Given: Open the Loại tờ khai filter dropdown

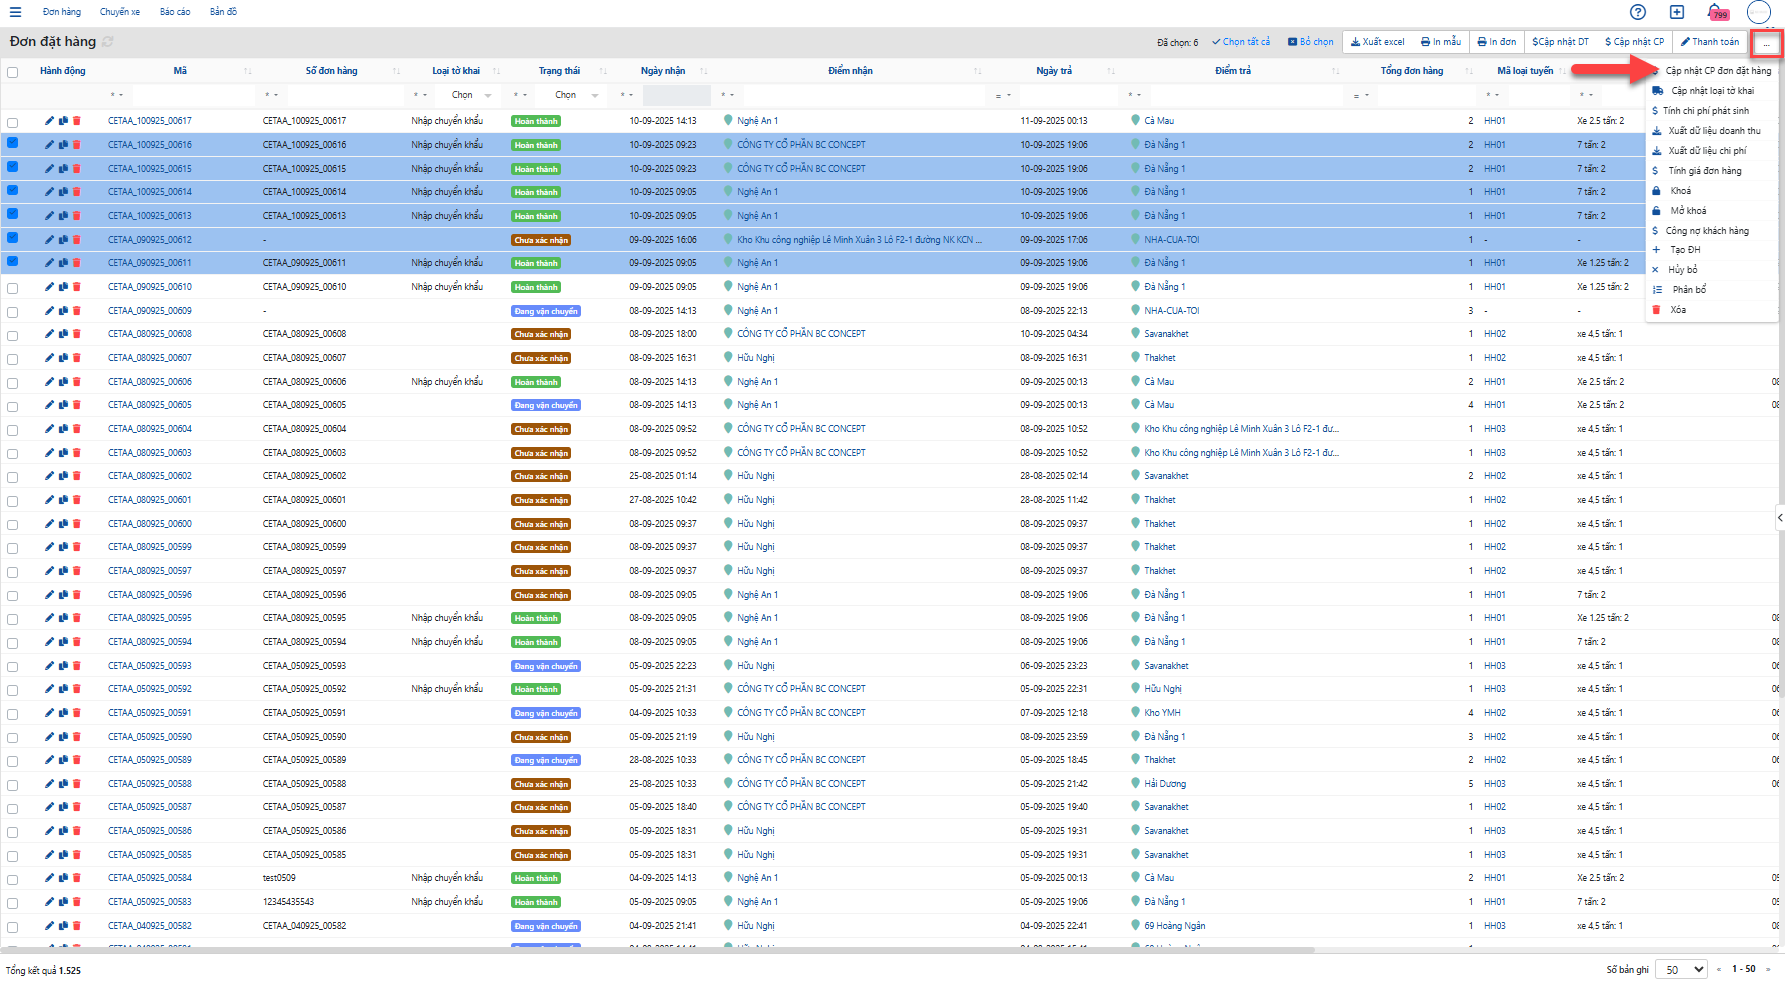Looking at the screenshot, I should [470, 95].
